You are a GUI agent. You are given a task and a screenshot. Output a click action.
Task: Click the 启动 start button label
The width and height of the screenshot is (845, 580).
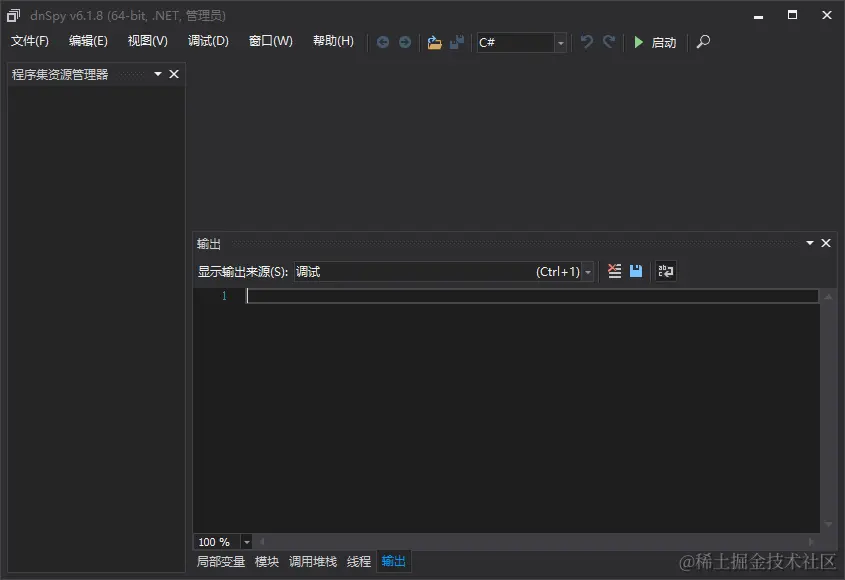point(664,43)
